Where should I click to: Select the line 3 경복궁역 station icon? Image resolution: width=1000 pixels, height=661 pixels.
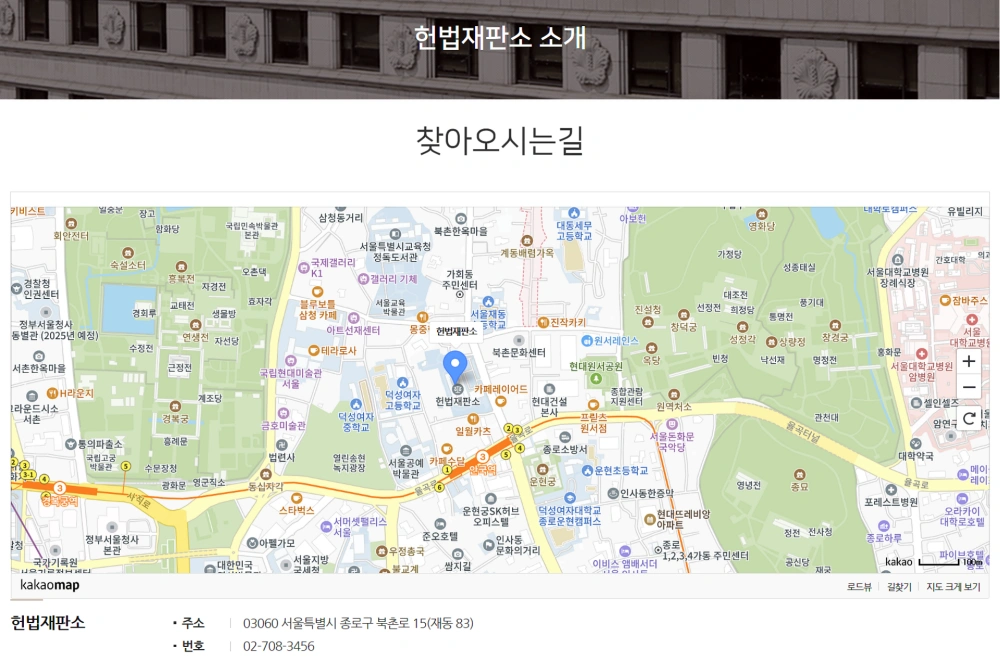pos(59,487)
